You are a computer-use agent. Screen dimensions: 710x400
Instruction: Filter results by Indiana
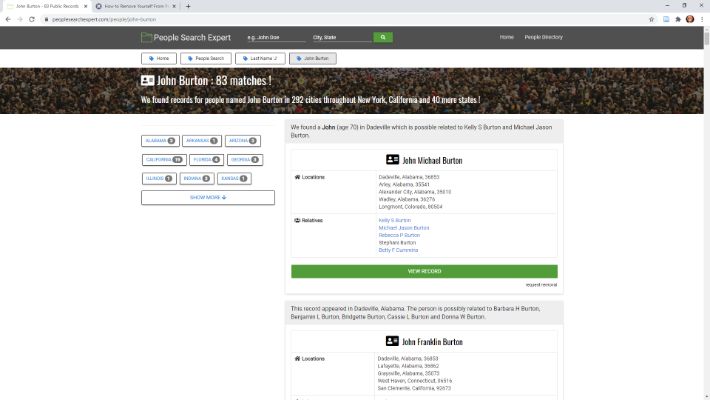[197, 178]
